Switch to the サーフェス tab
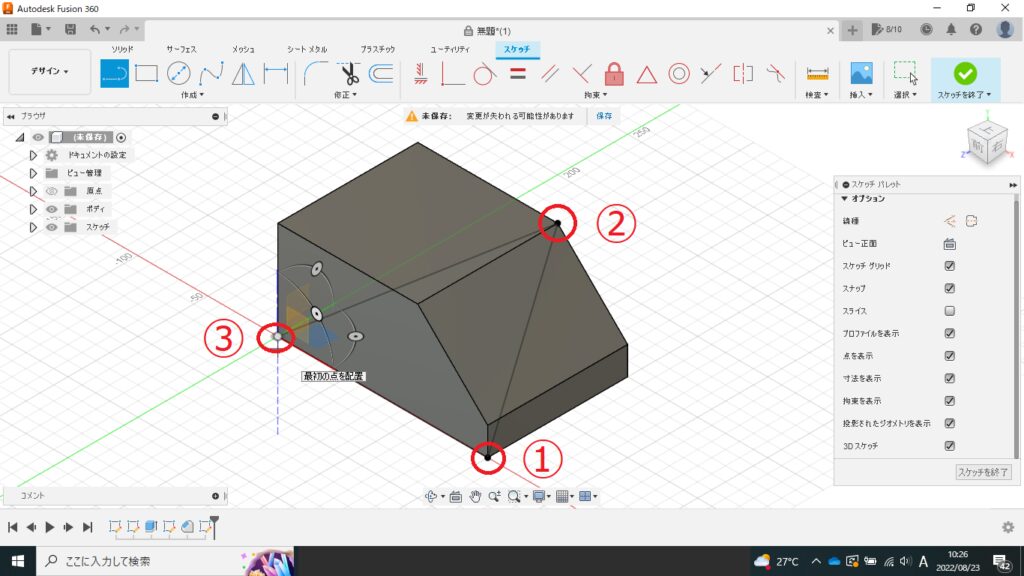This screenshot has width=1024, height=576. click(x=181, y=50)
